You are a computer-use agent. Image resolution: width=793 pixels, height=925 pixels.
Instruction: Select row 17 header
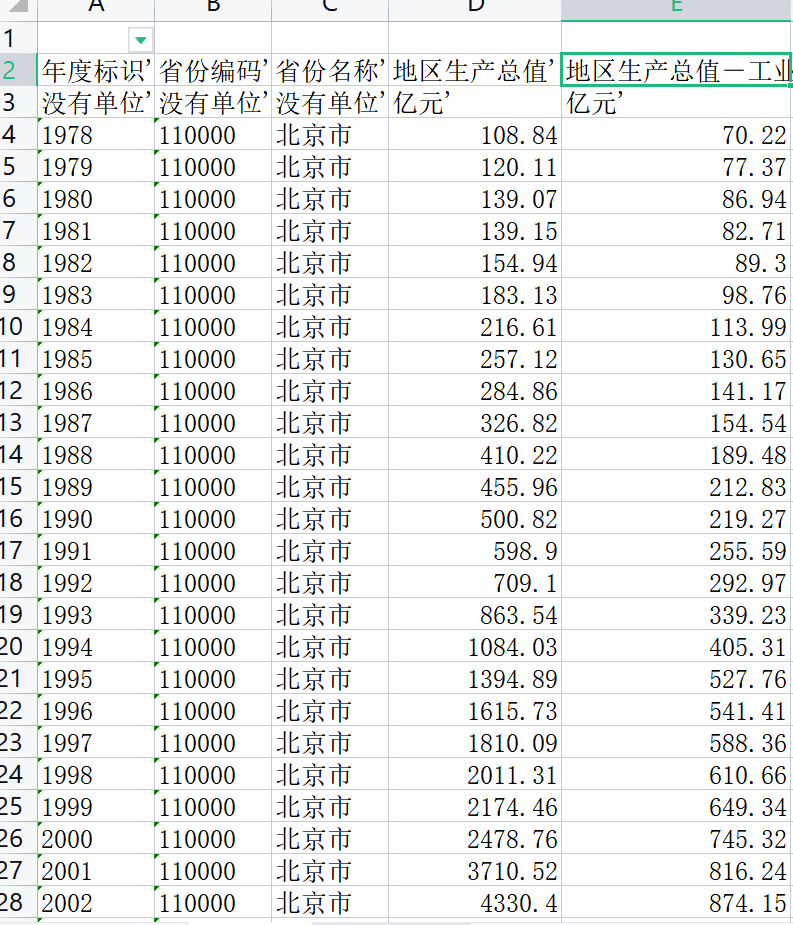tap(18, 550)
